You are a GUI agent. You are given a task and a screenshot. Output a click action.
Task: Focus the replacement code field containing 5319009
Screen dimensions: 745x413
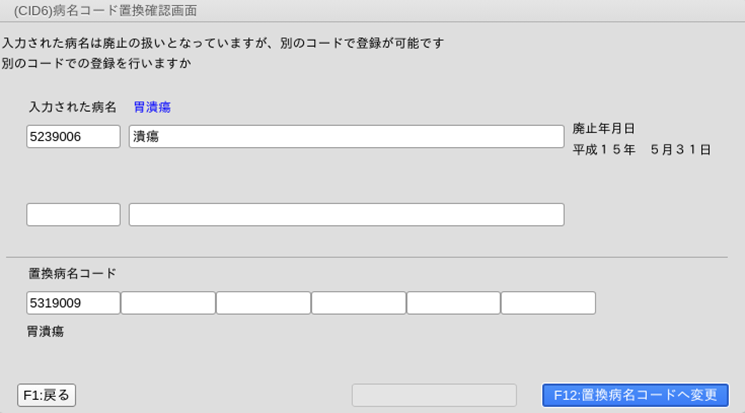73,303
